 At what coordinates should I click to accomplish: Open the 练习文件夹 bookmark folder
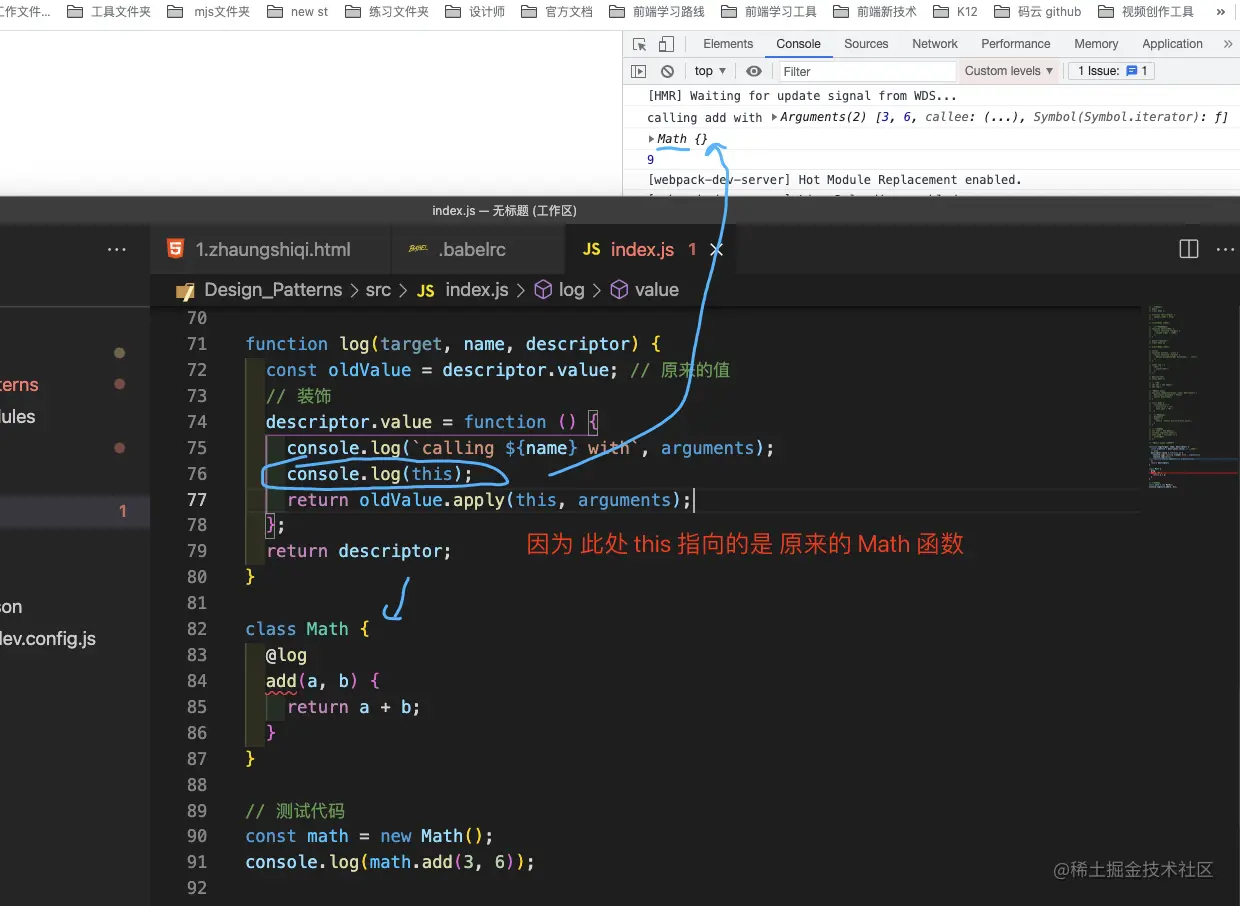click(386, 12)
